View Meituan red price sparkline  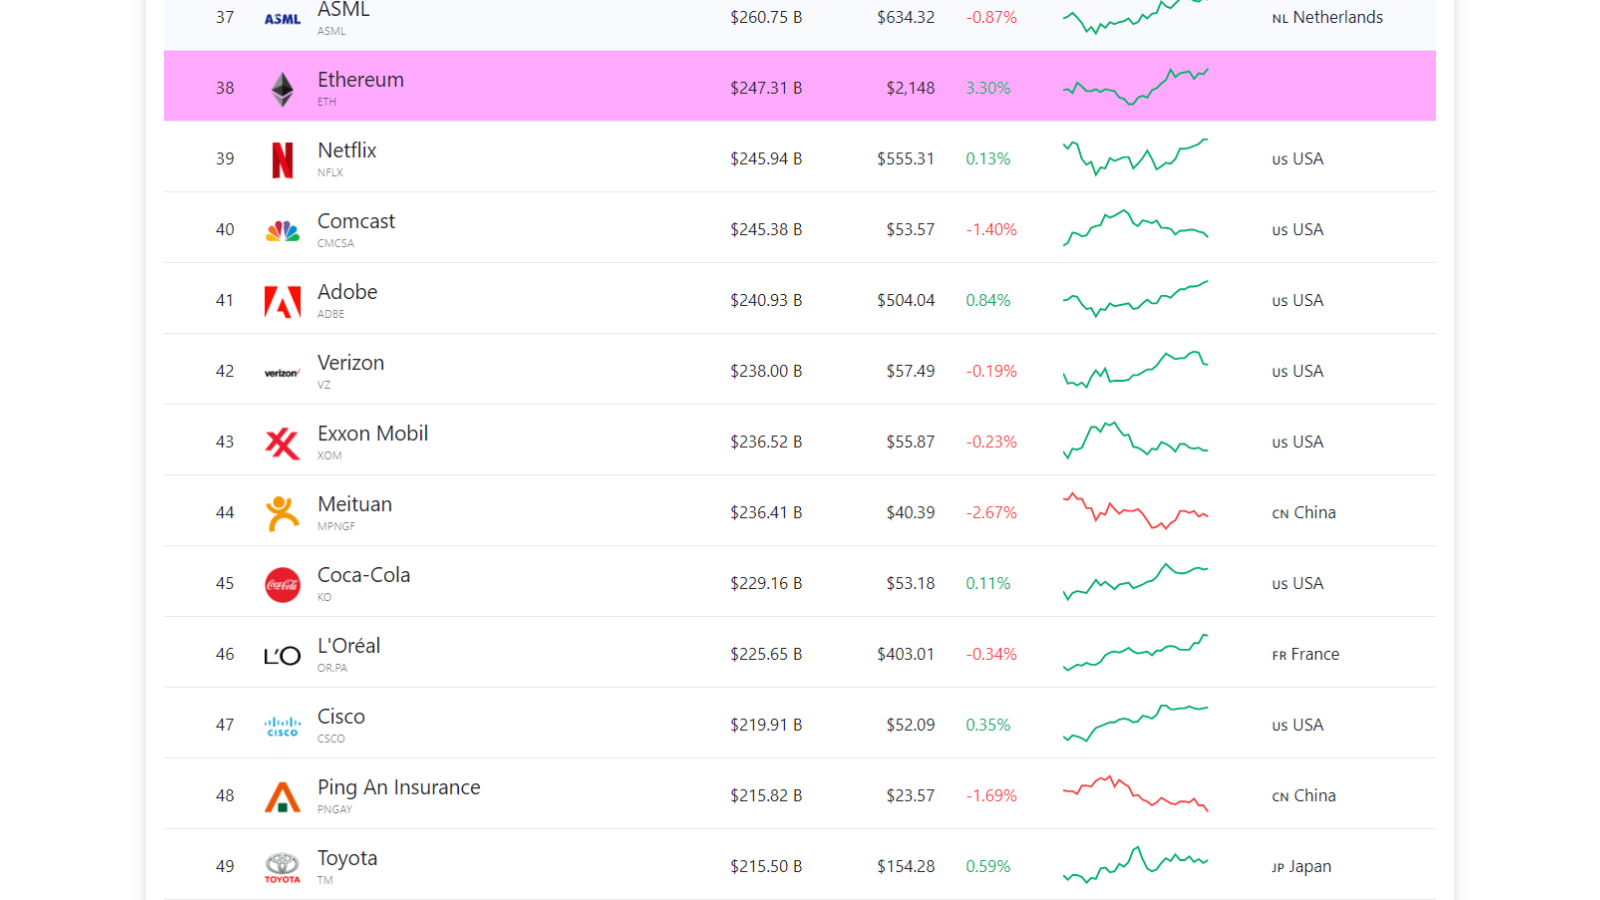pos(1135,511)
